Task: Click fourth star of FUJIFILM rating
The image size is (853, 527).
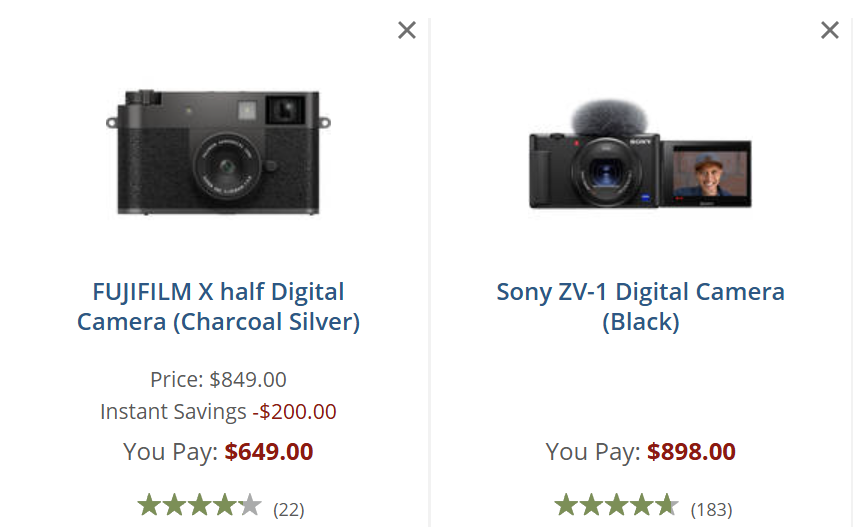Action: tap(224, 506)
